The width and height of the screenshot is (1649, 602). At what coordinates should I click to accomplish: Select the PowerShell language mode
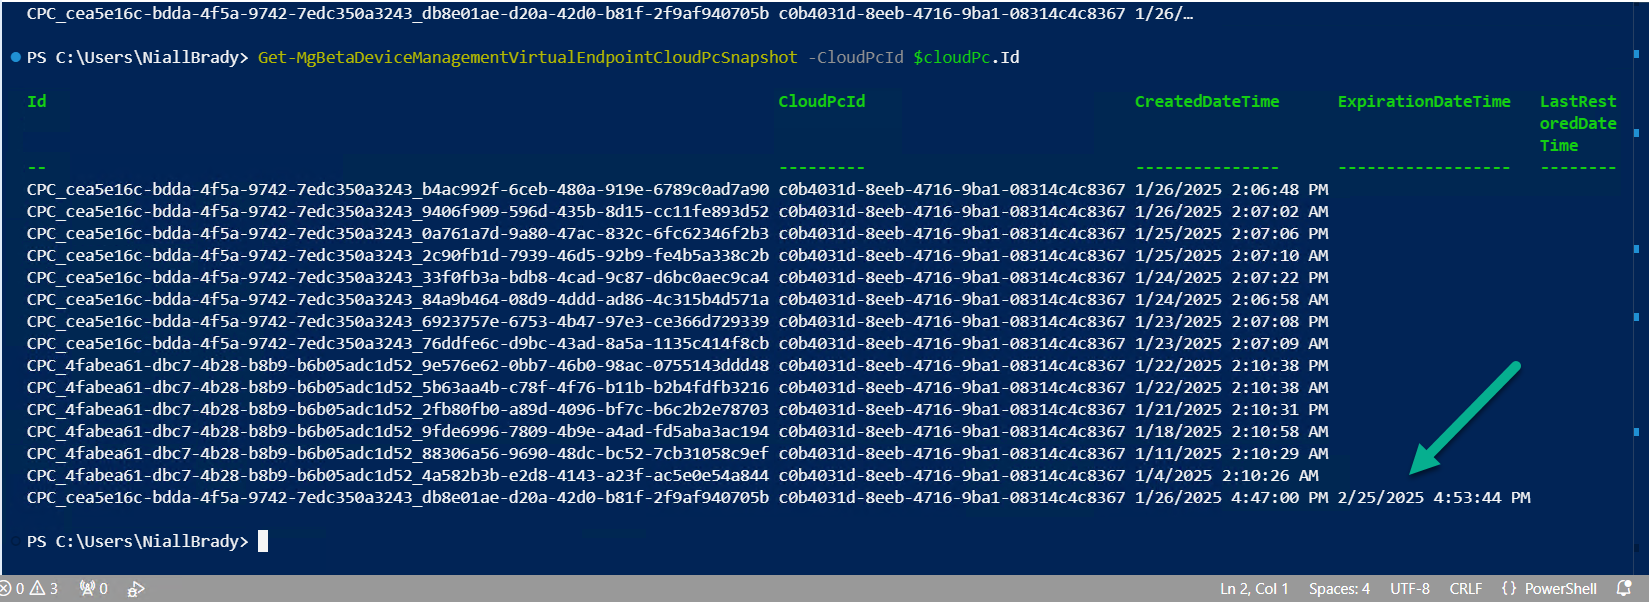[1560, 589]
